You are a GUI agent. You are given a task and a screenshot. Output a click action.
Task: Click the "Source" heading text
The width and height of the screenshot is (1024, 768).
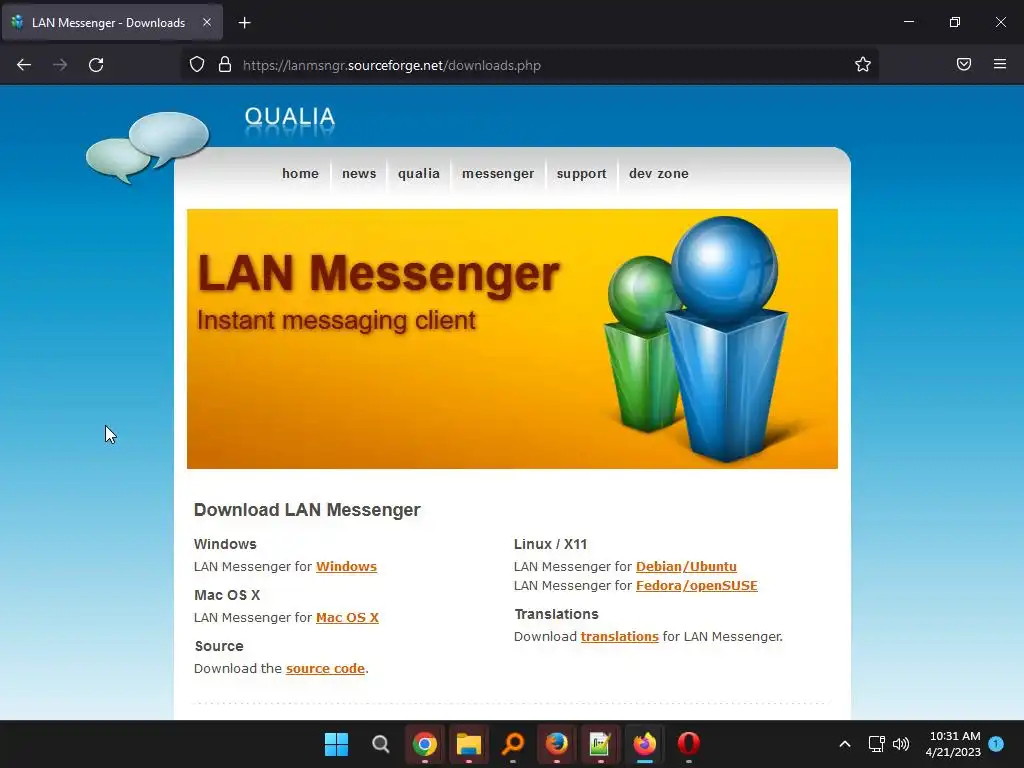pyautogui.click(x=219, y=646)
